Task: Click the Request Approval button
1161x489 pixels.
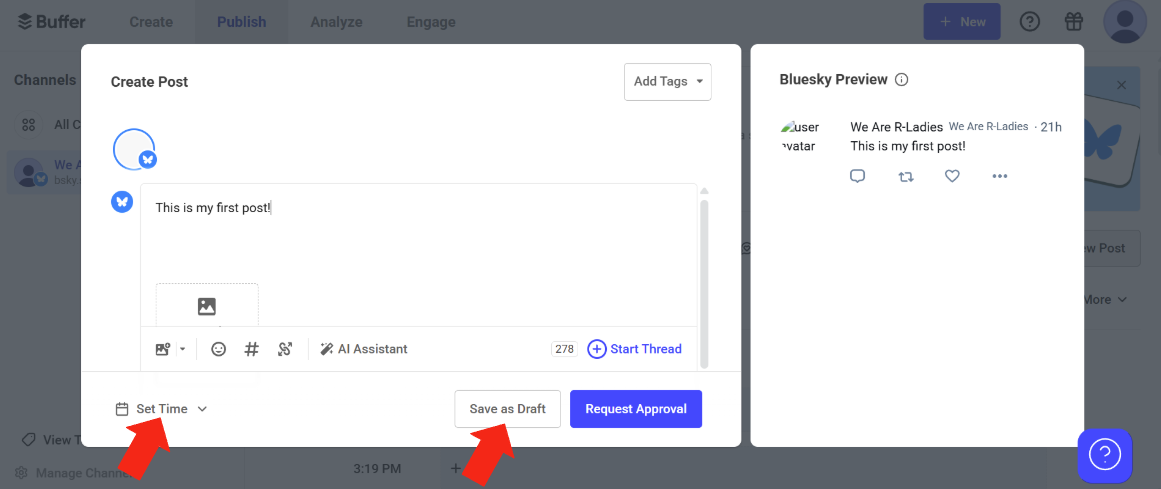Action: pos(636,409)
